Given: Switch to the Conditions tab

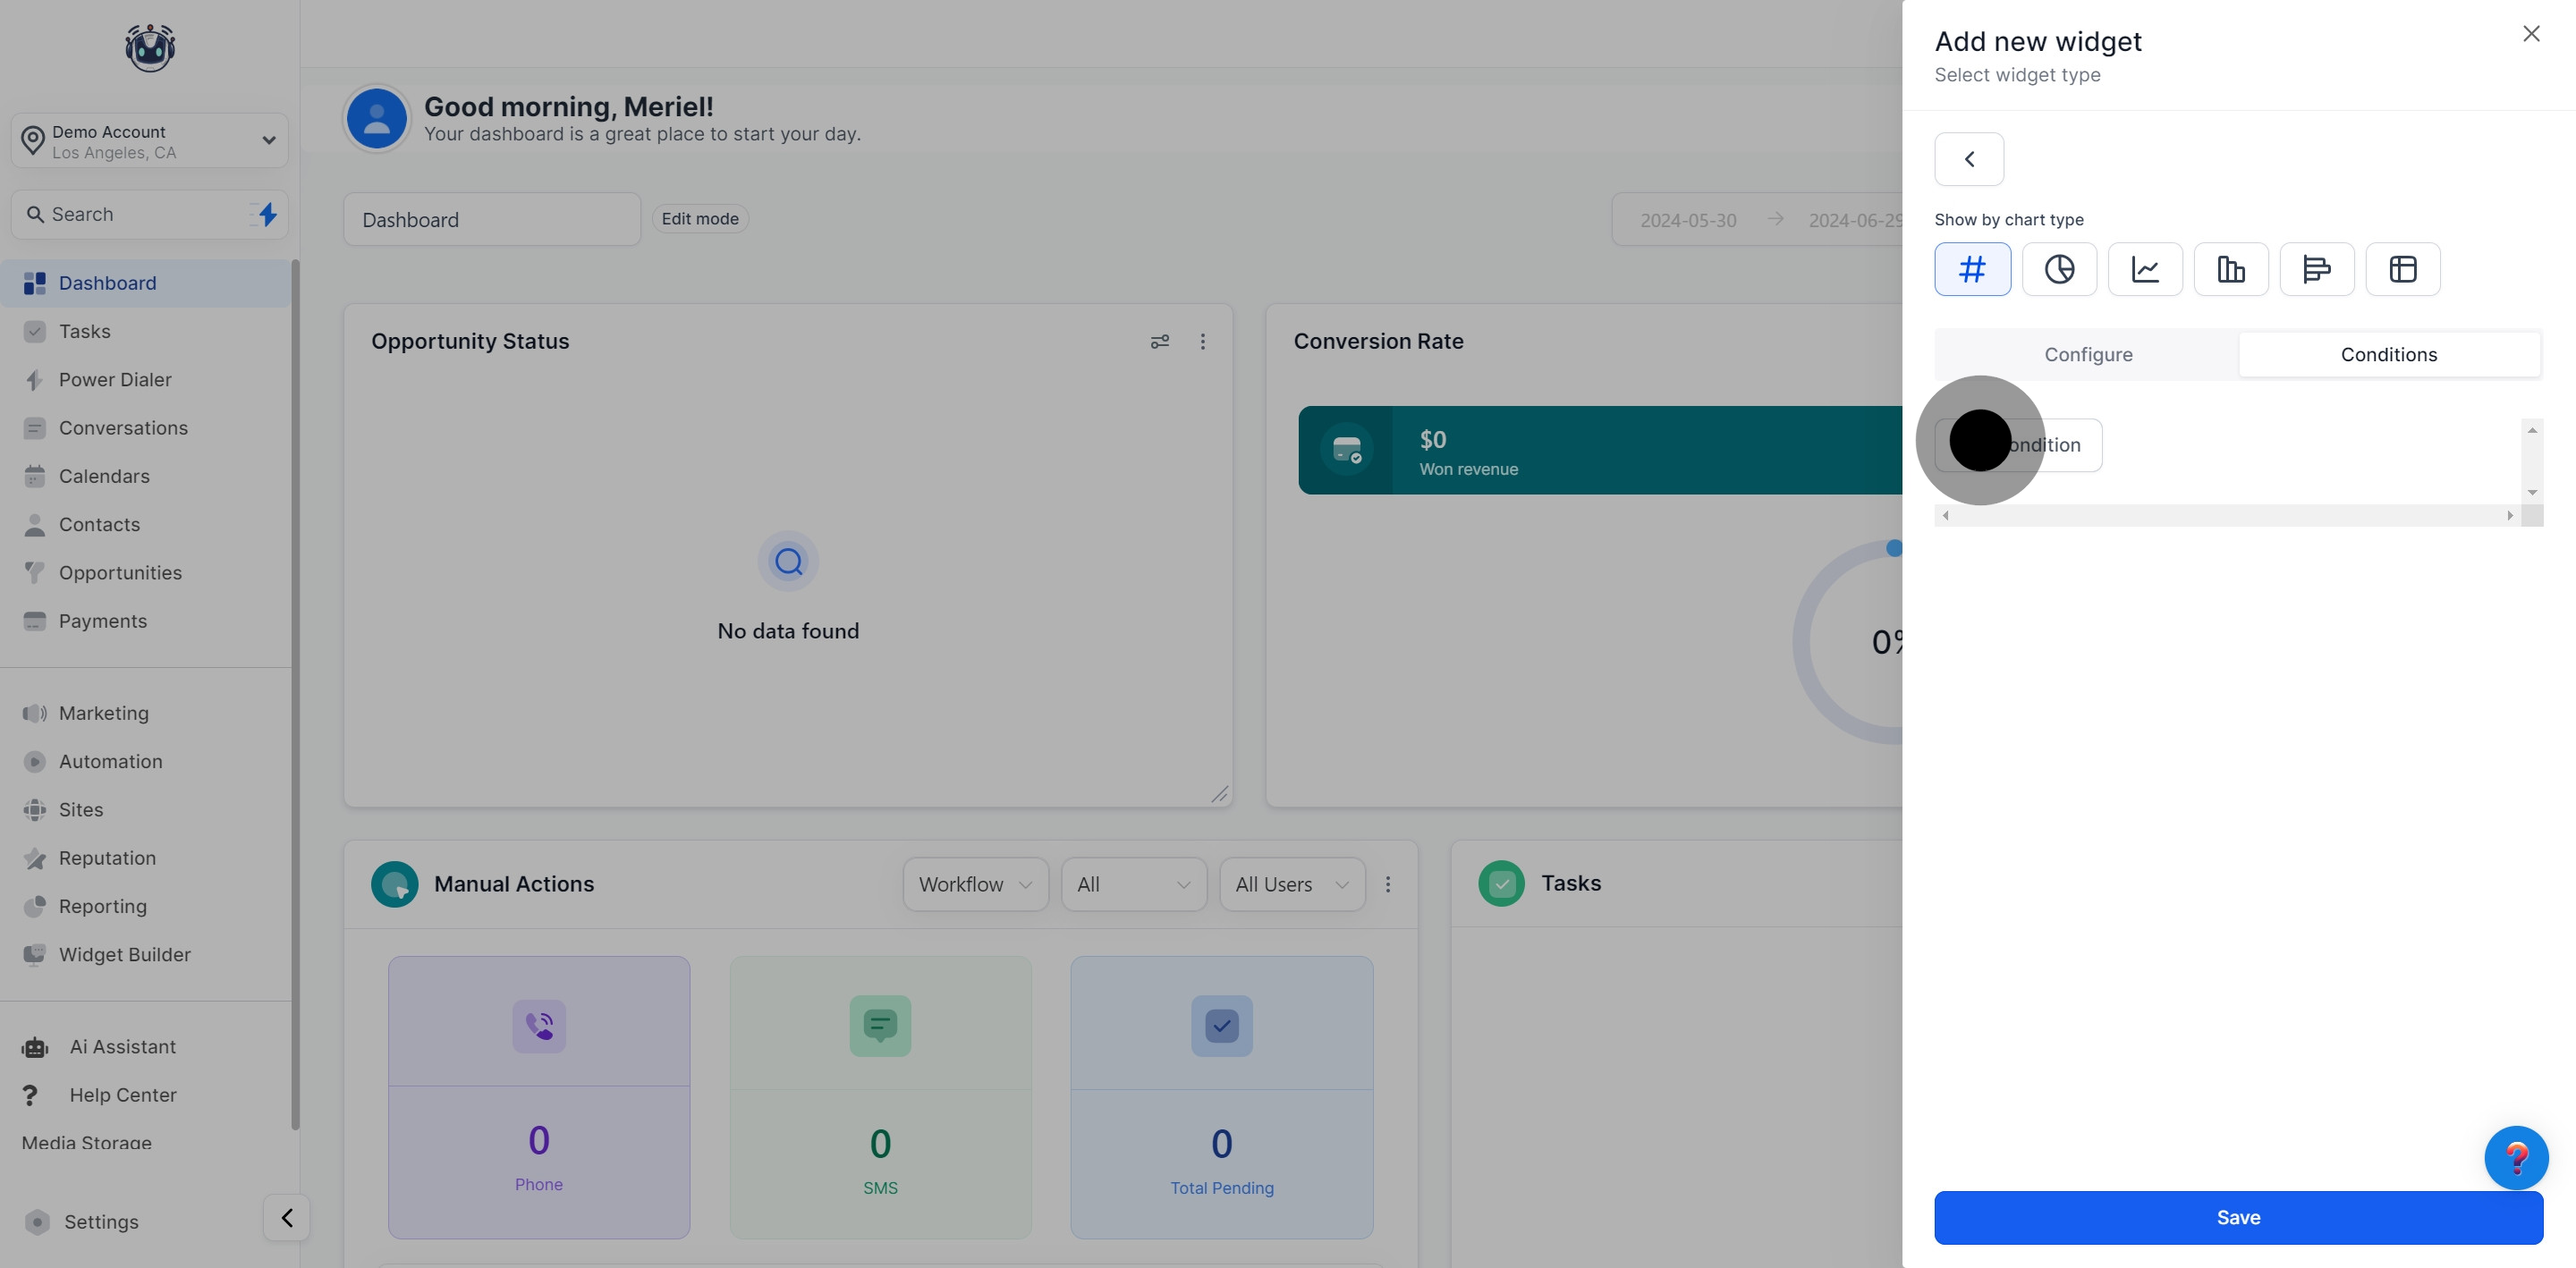Looking at the screenshot, I should point(2388,355).
